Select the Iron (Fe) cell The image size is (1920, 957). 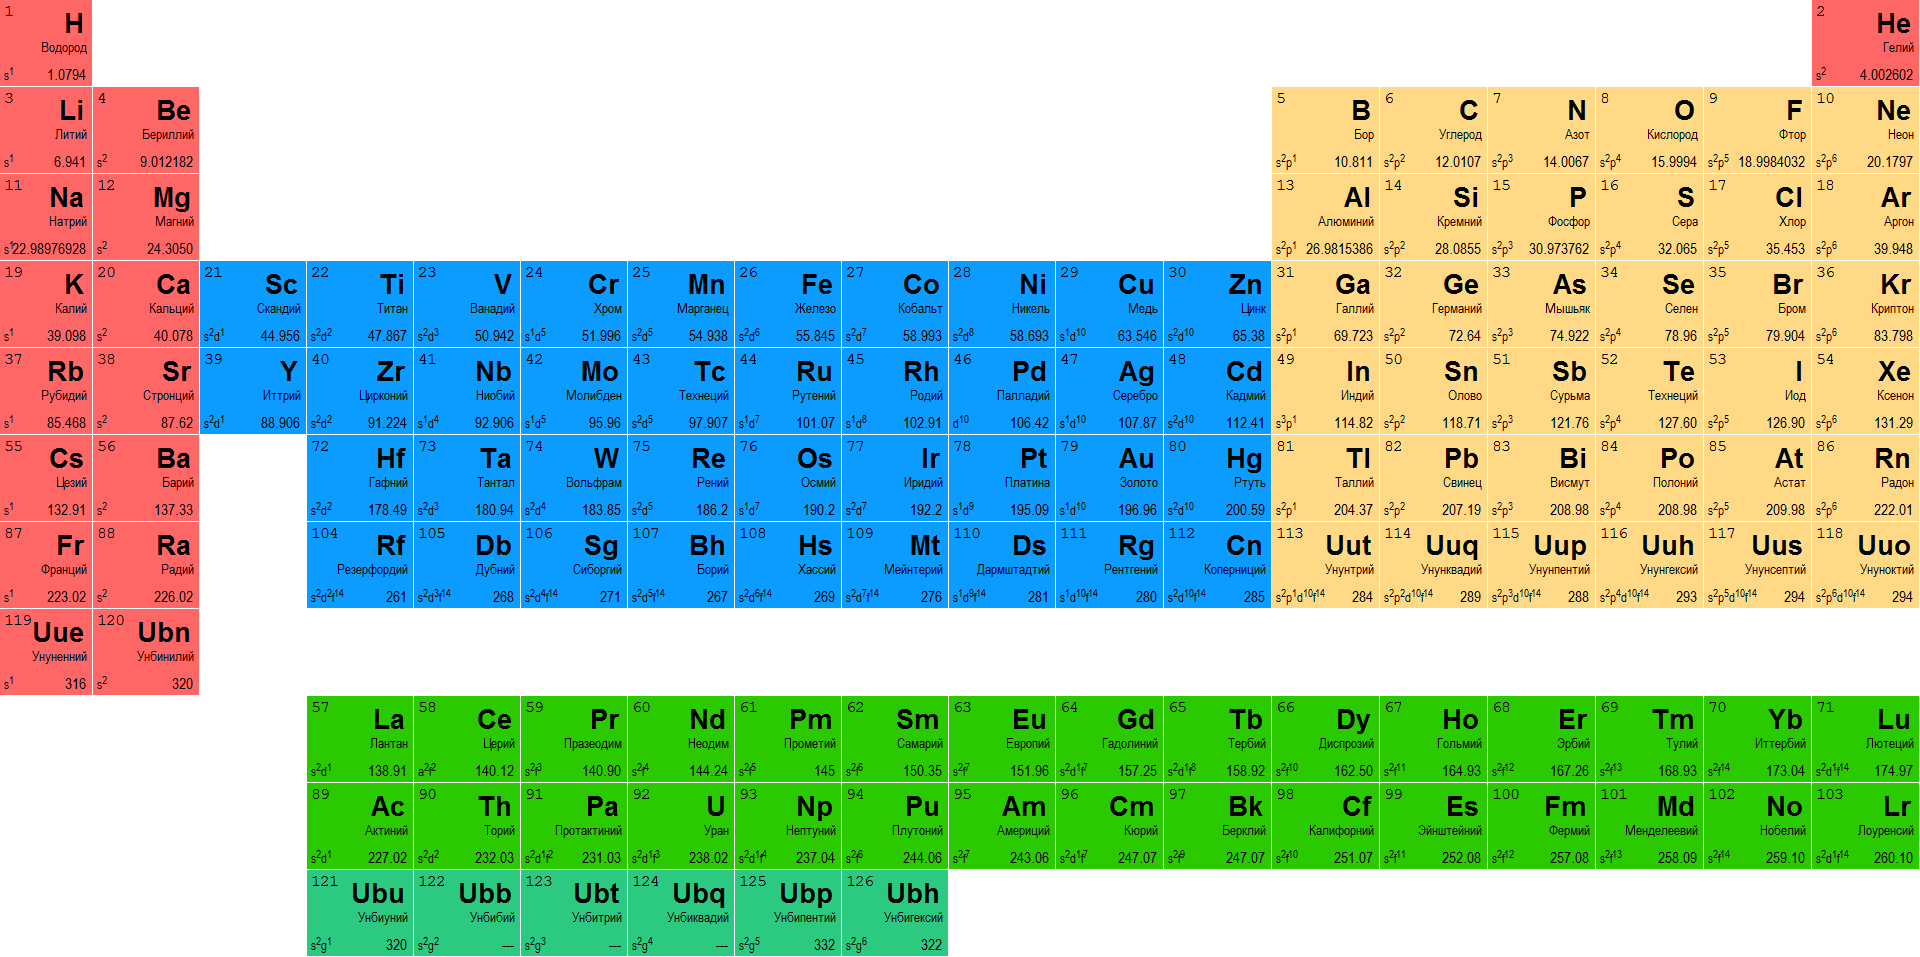coord(788,304)
